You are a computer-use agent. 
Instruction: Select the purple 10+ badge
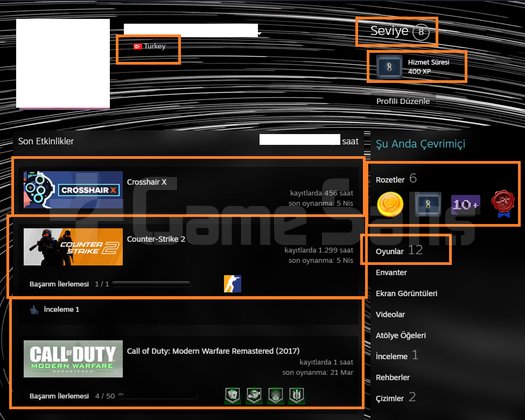click(465, 204)
